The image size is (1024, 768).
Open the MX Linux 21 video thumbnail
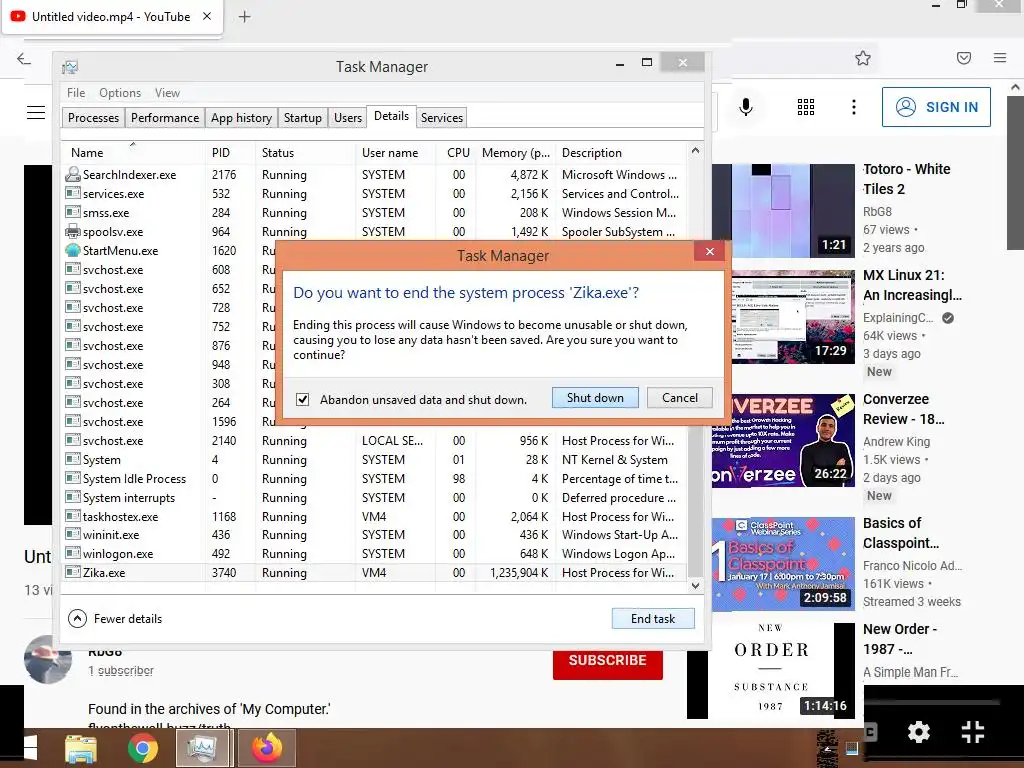[793, 317]
